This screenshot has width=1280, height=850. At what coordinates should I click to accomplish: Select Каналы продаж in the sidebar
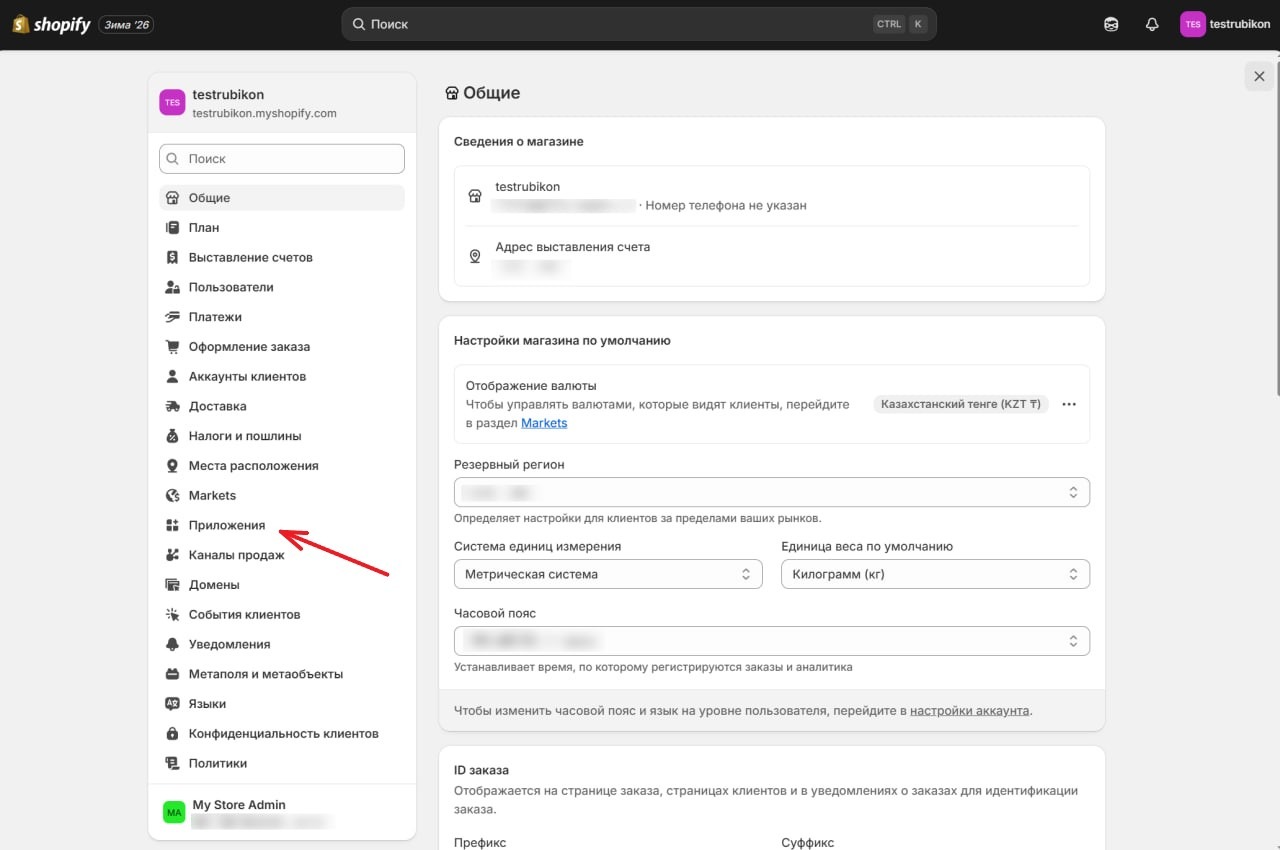(282, 555)
